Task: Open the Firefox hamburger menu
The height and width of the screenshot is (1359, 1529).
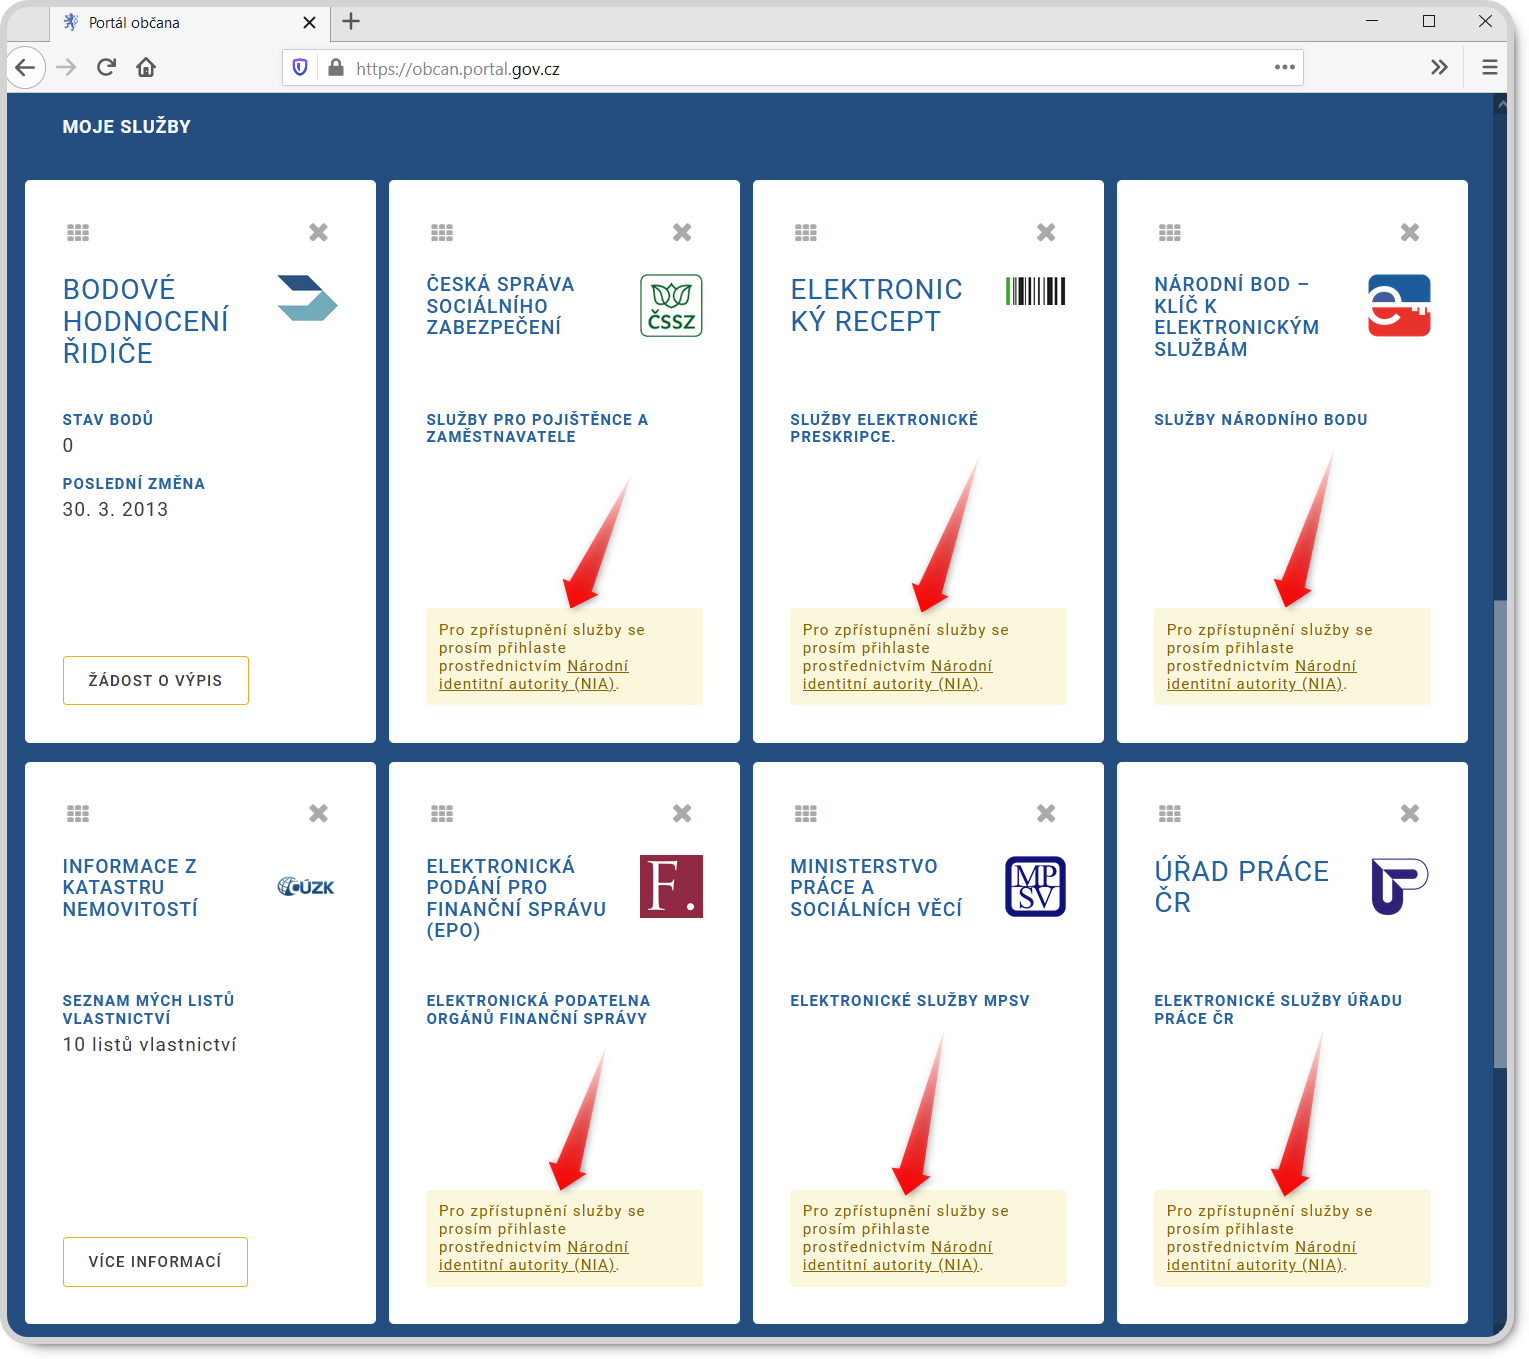Action: coord(1490,67)
